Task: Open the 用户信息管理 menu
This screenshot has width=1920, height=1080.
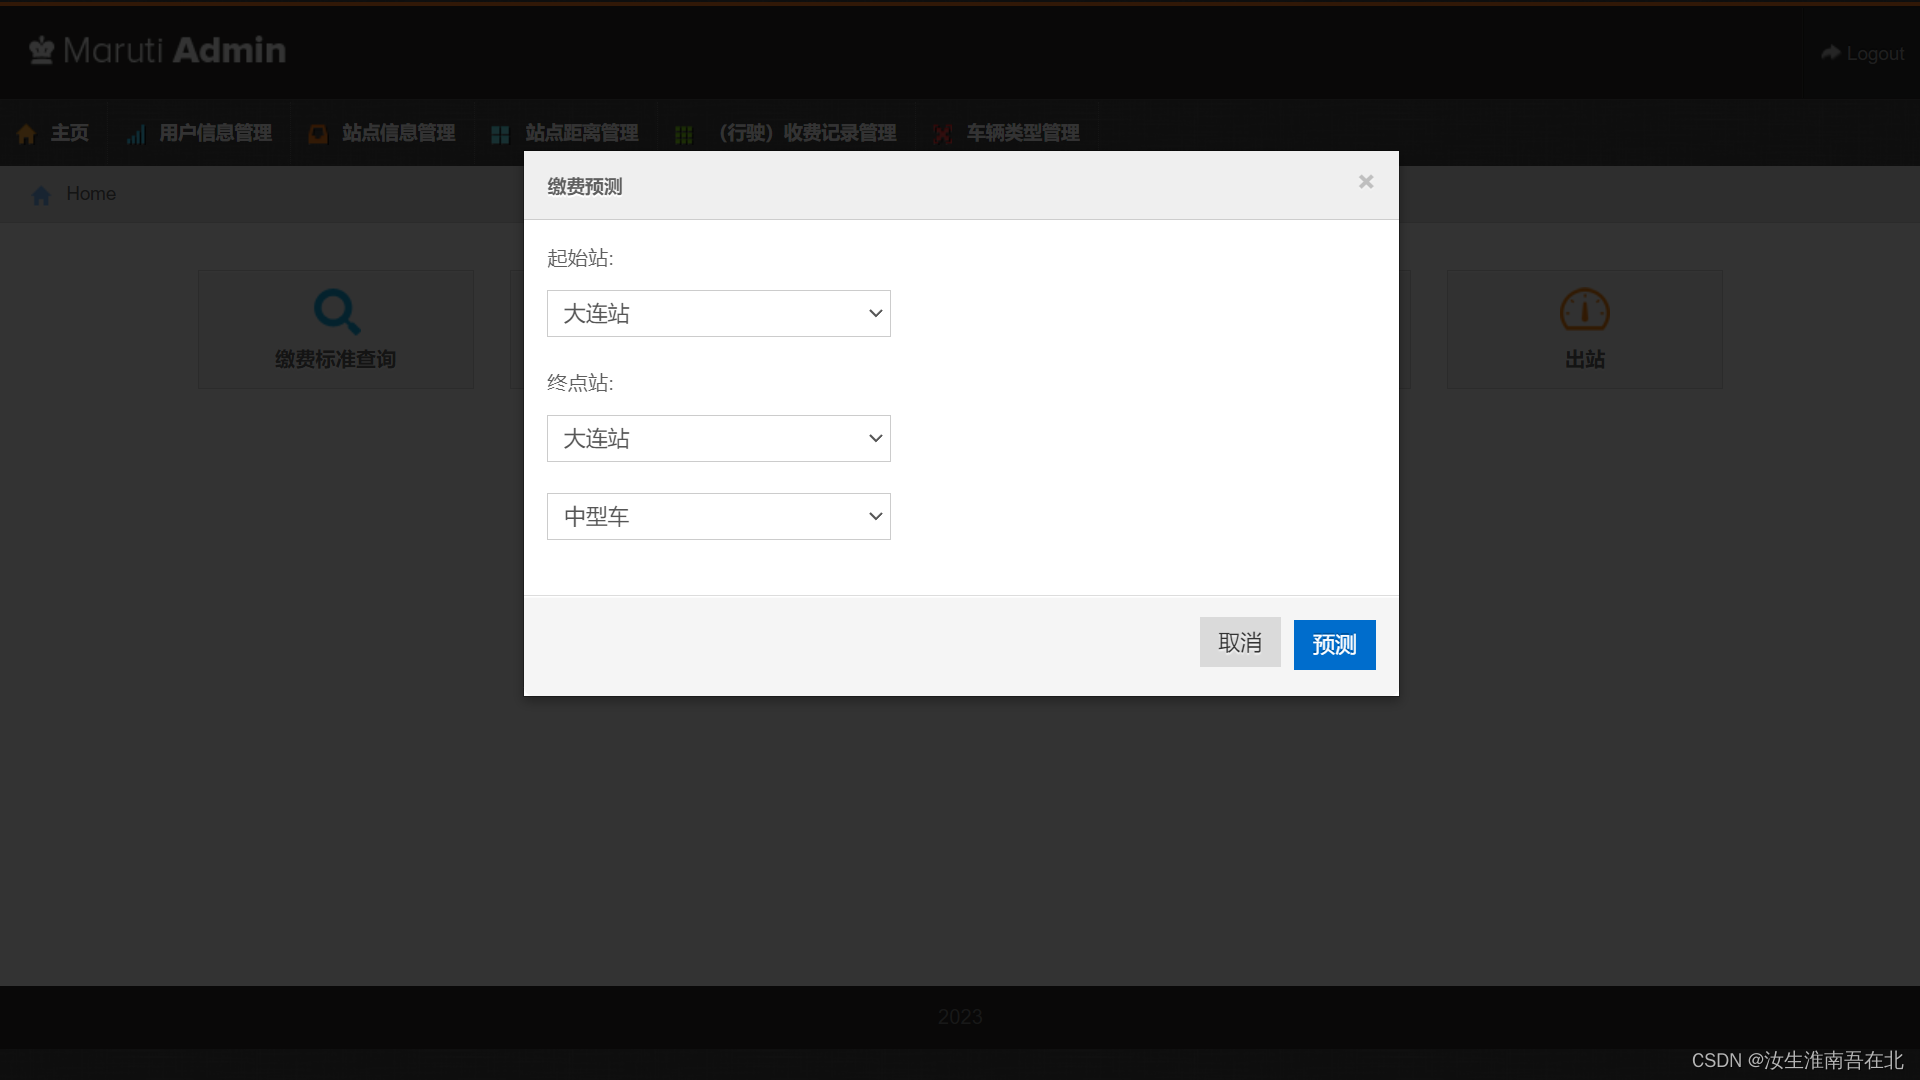Action: [x=200, y=133]
